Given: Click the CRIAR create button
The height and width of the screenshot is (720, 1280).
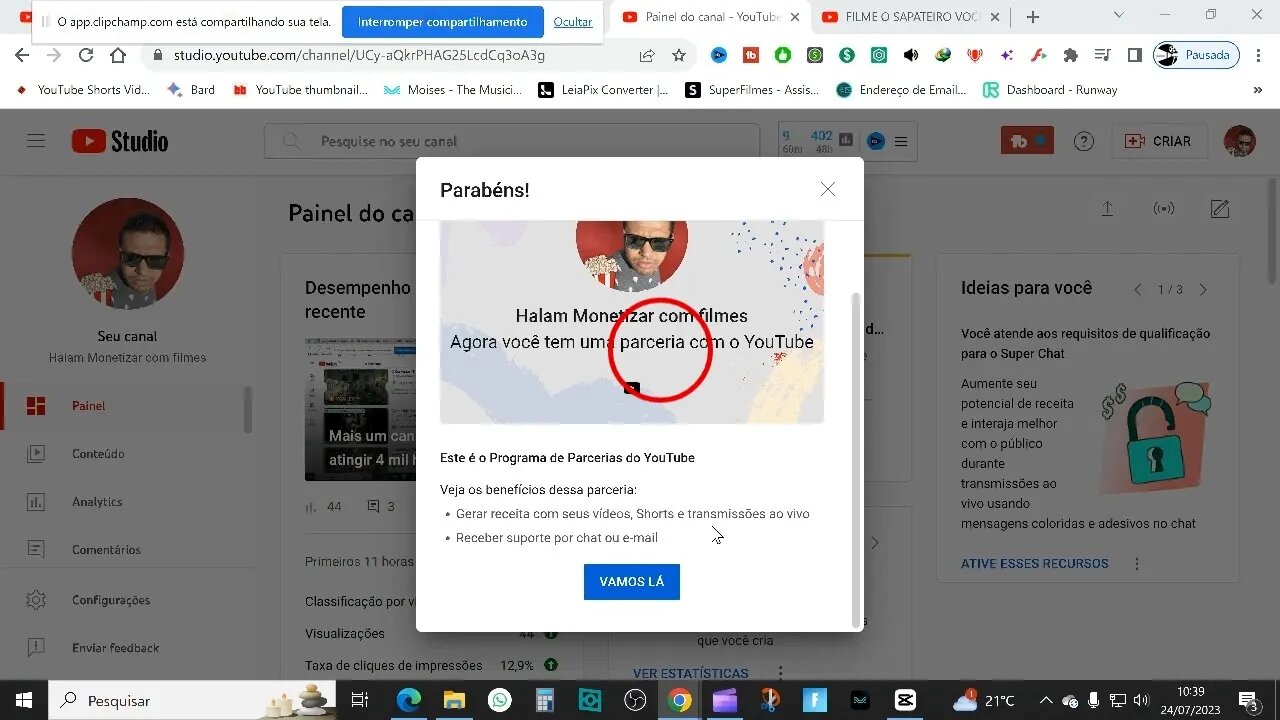Looking at the screenshot, I should [1159, 141].
